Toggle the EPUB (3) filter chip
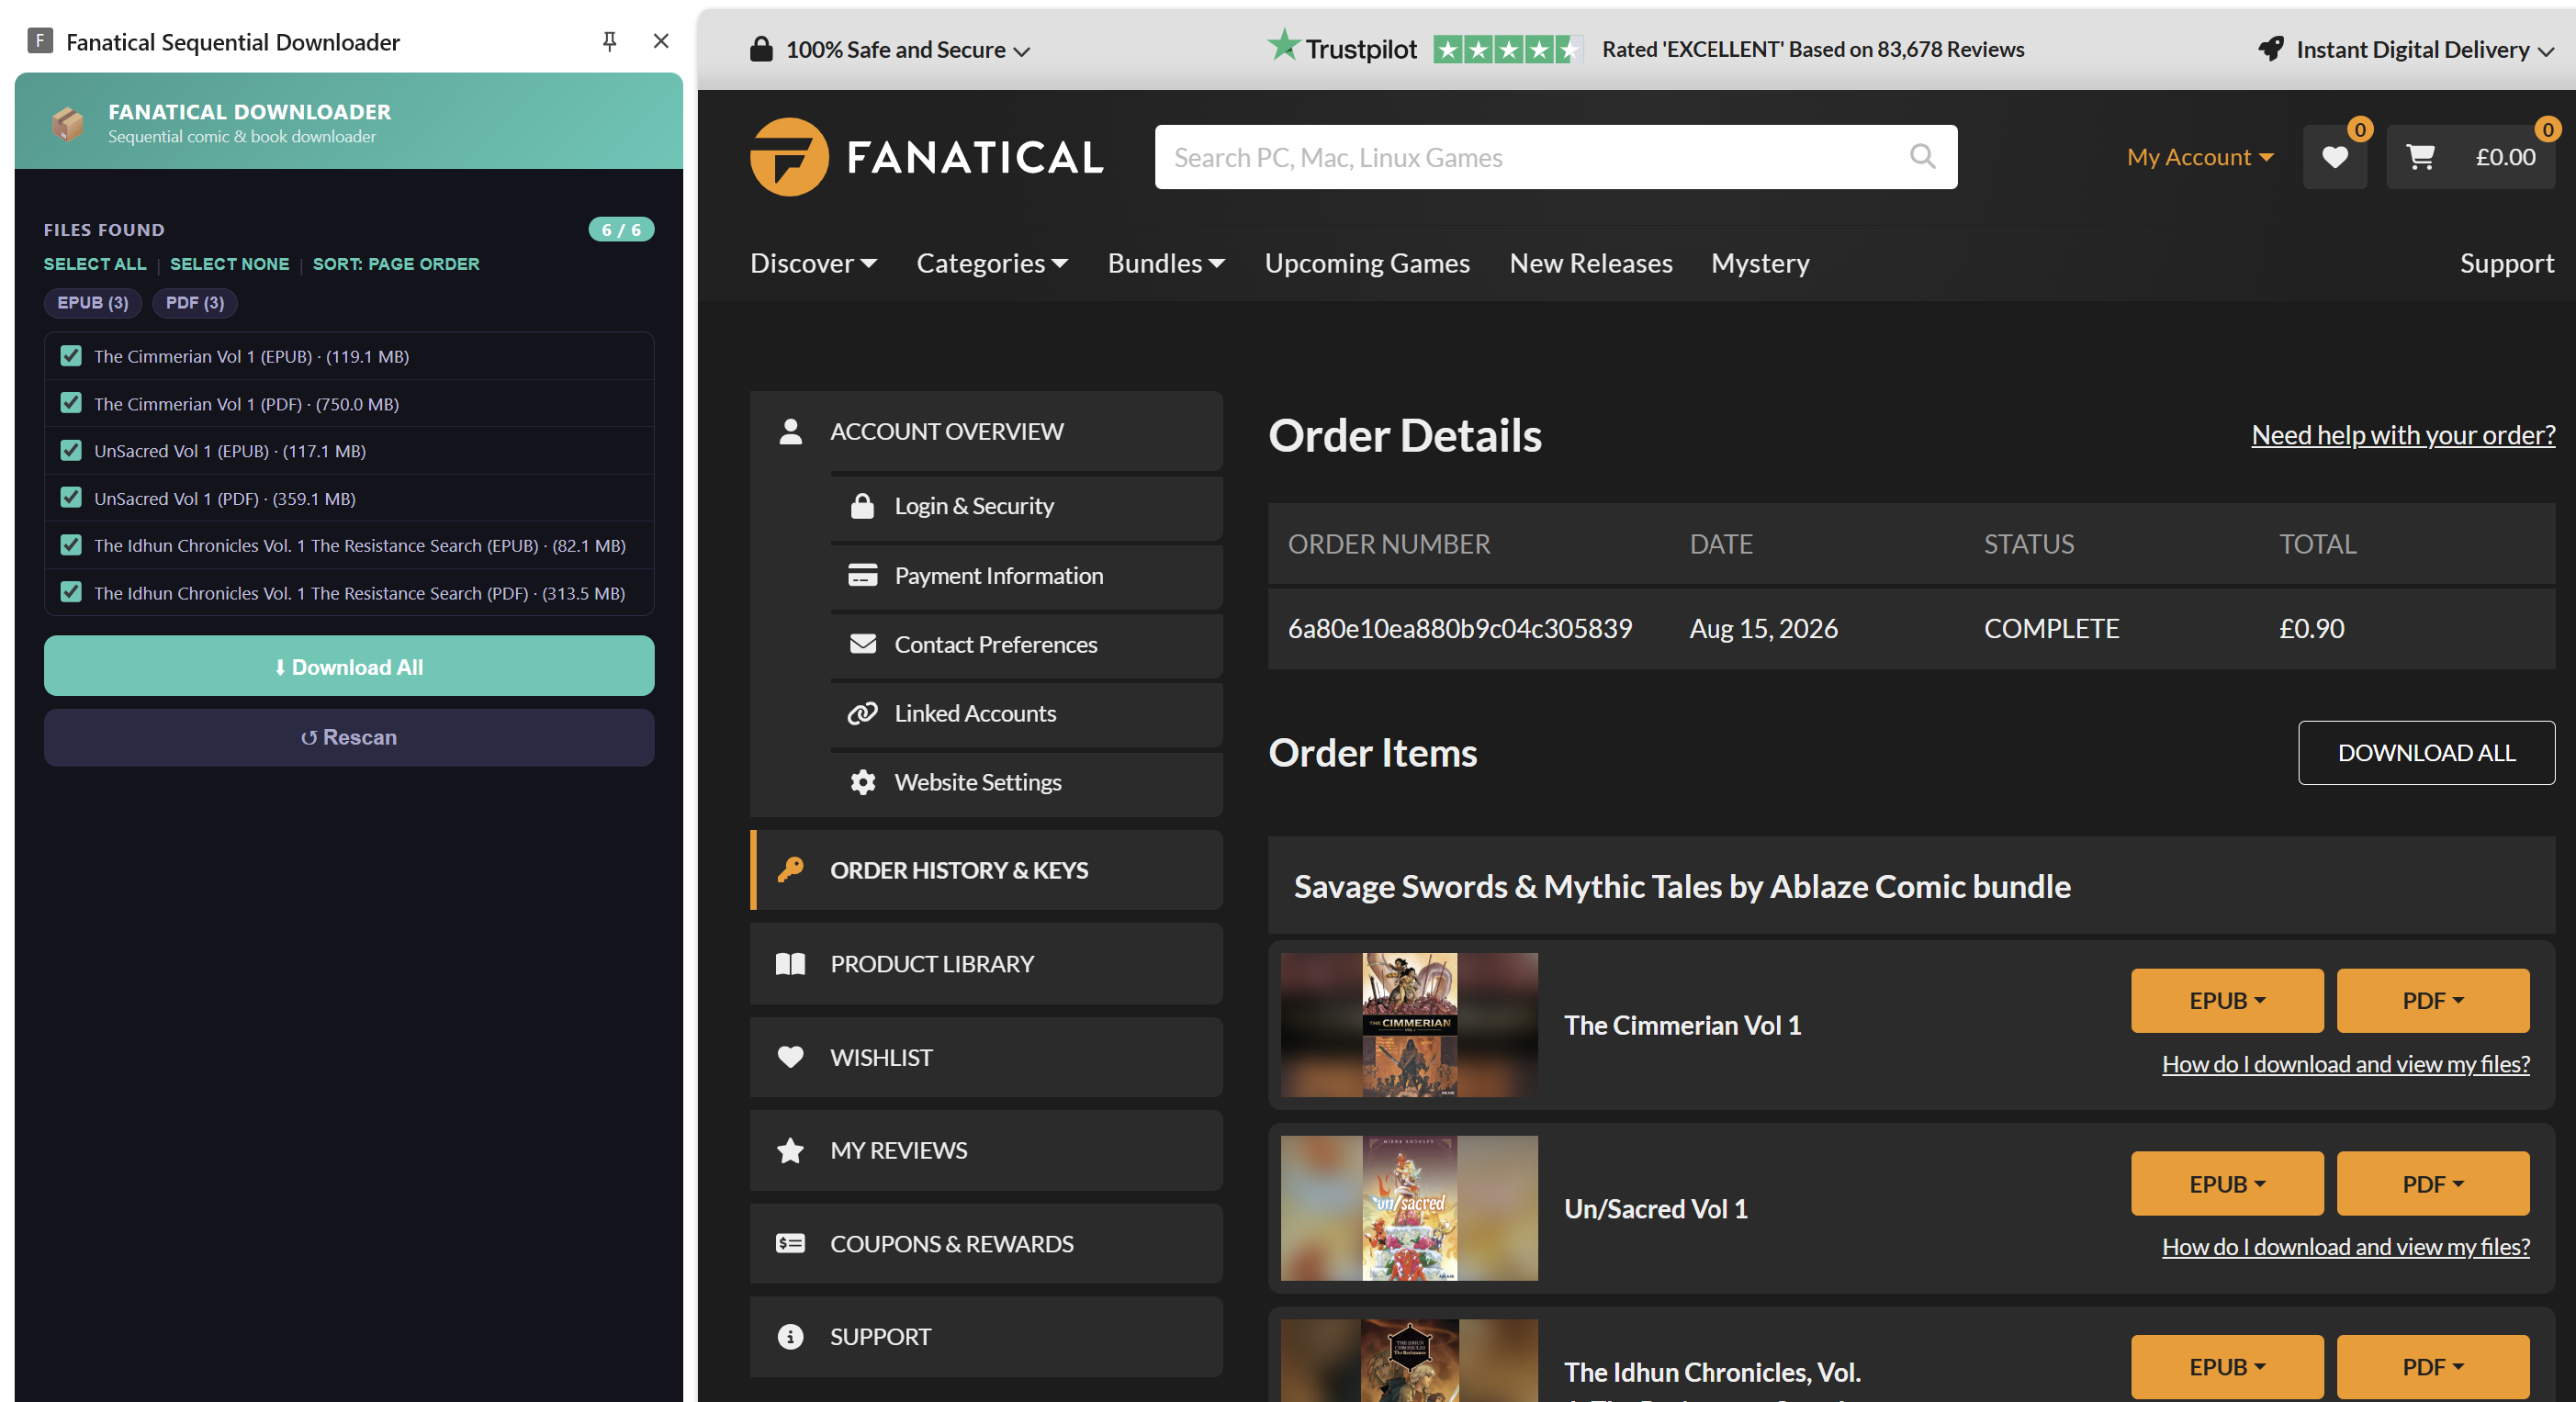Viewport: 2576px width, 1402px height. [x=93, y=303]
